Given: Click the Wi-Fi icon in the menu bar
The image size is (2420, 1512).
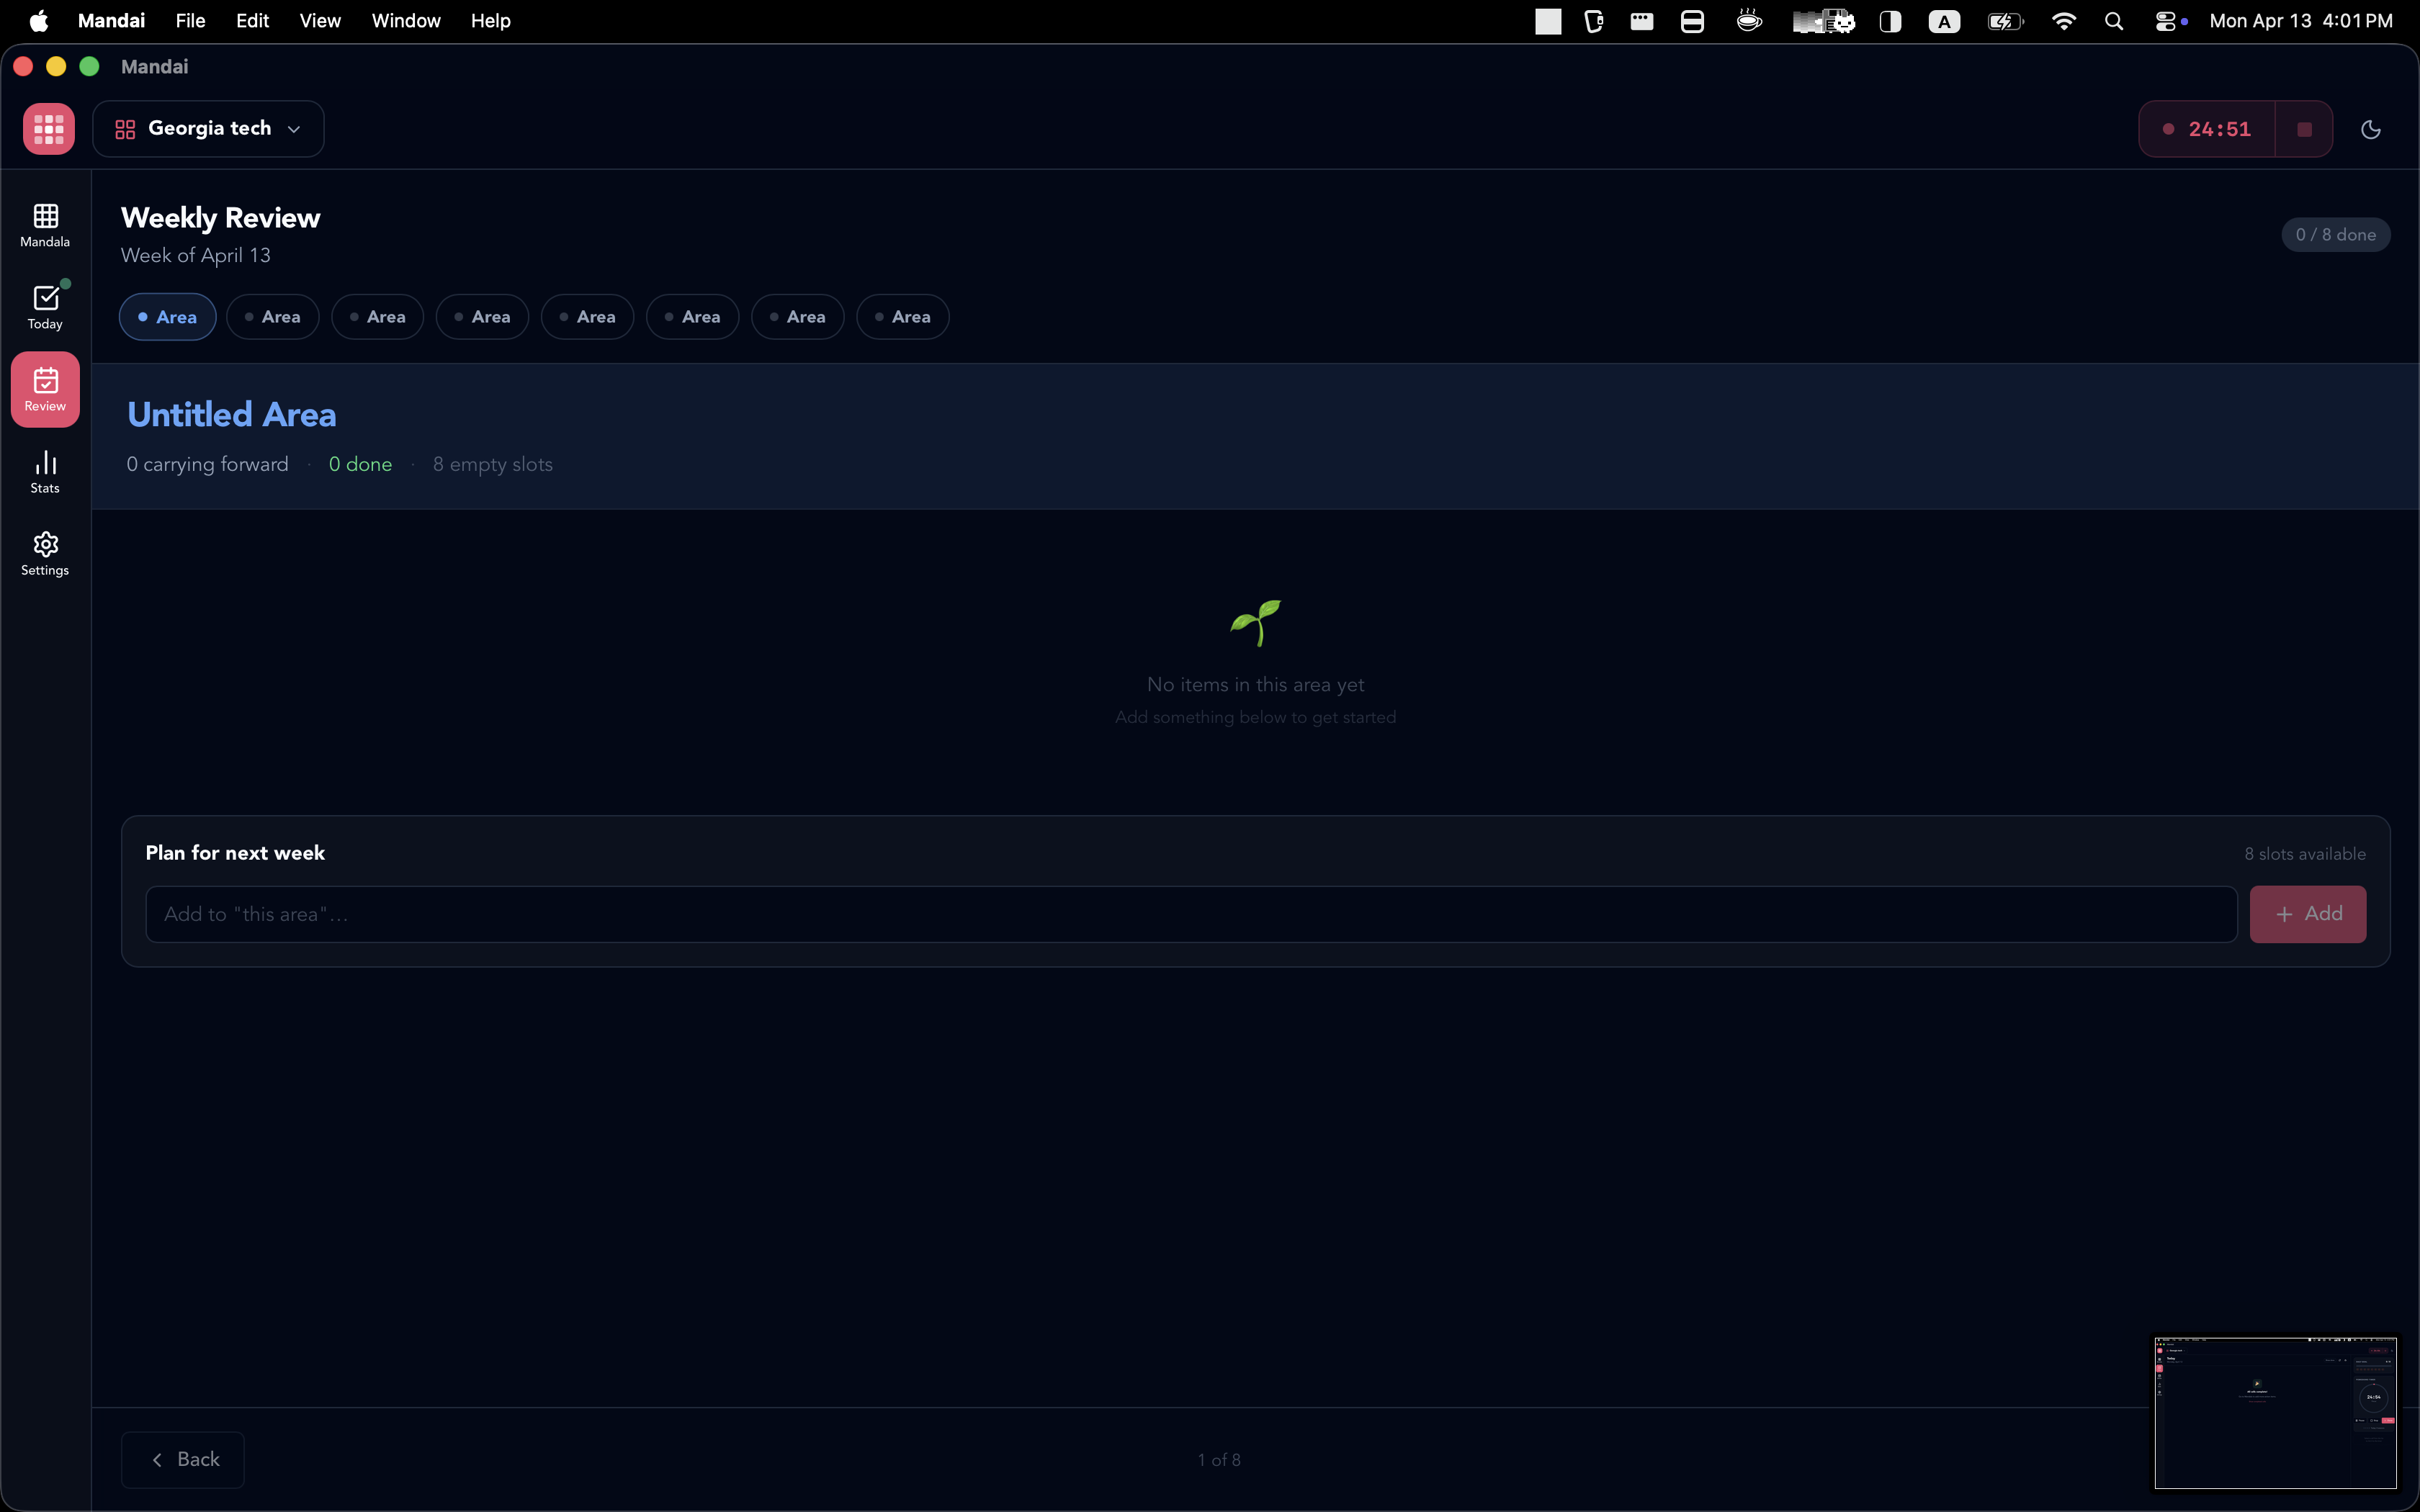Looking at the screenshot, I should point(2064,20).
